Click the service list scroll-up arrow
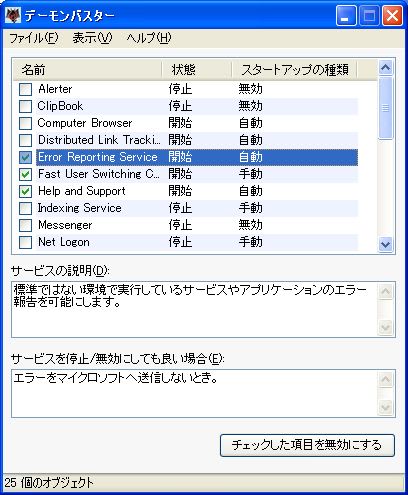The height and width of the screenshot is (495, 408). click(x=386, y=68)
